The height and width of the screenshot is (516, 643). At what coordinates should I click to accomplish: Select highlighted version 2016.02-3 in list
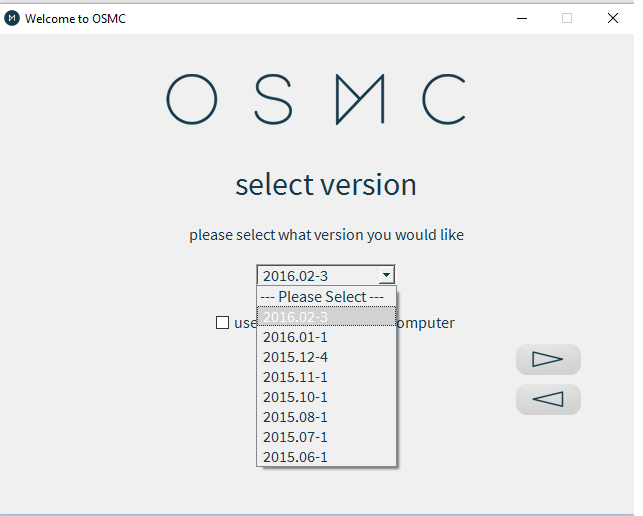(x=296, y=317)
